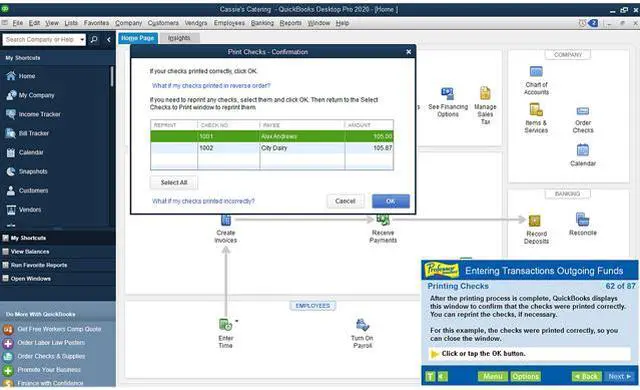The height and width of the screenshot is (390, 640).
Task: Open the Lists menu
Action: 71,23
